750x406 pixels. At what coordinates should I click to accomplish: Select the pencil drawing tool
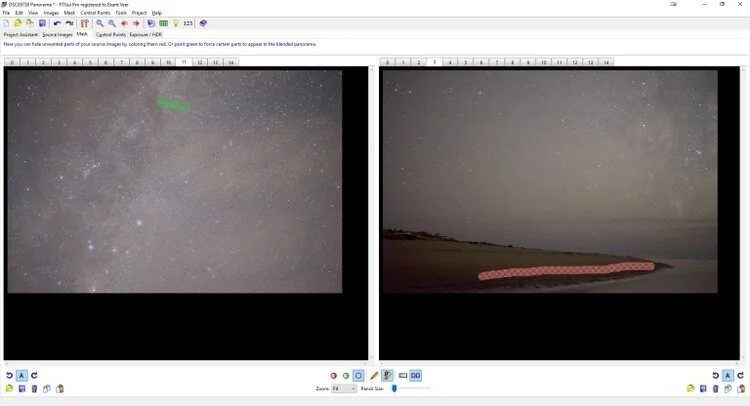coord(374,376)
